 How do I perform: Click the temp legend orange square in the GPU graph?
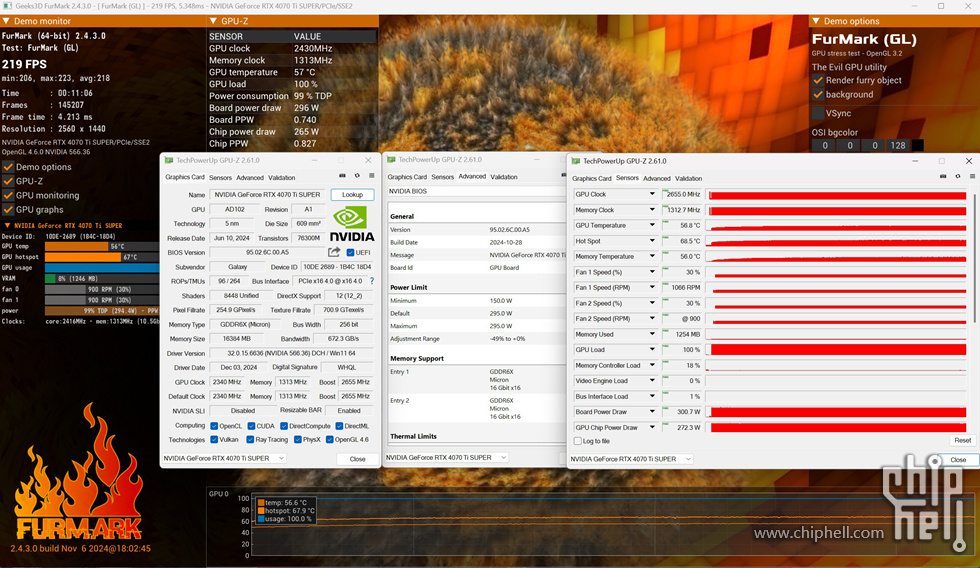261,502
